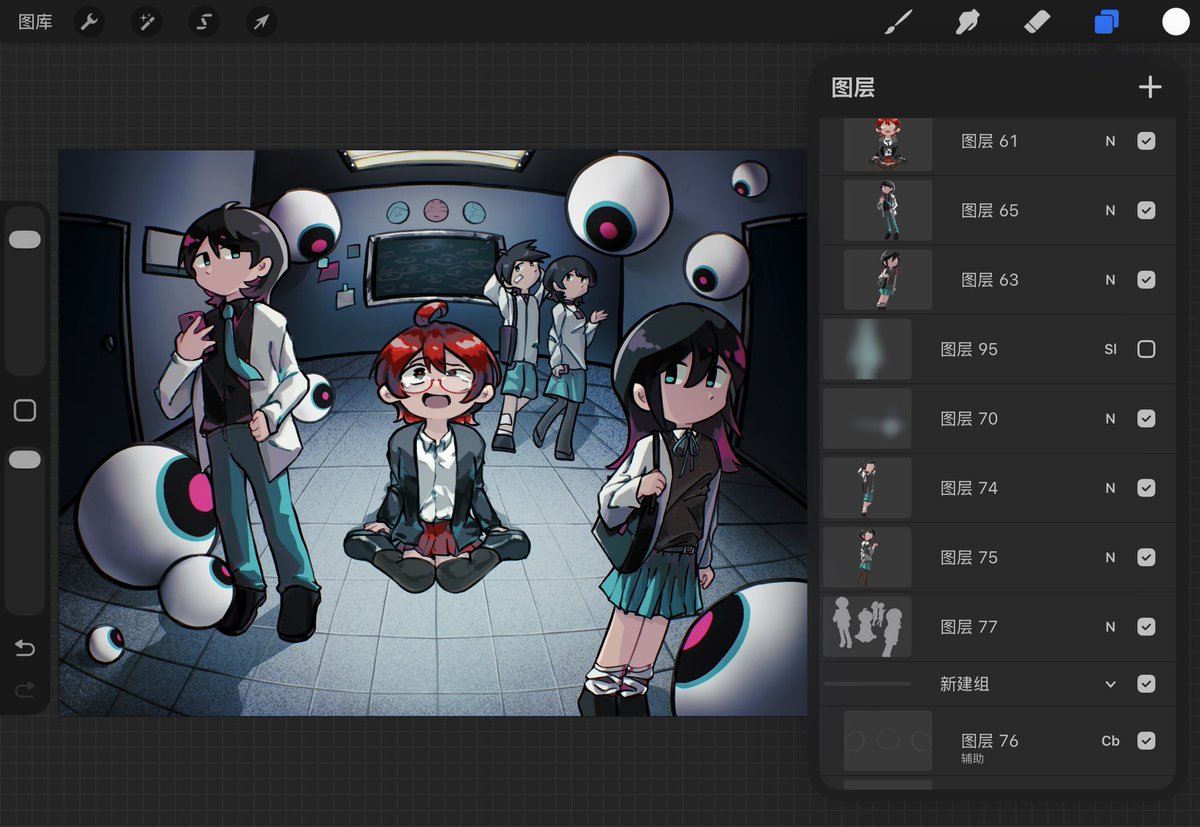This screenshot has height=827, width=1200.
Task: Open blend mode Sl of 图层 95
Action: pyautogui.click(x=1110, y=349)
